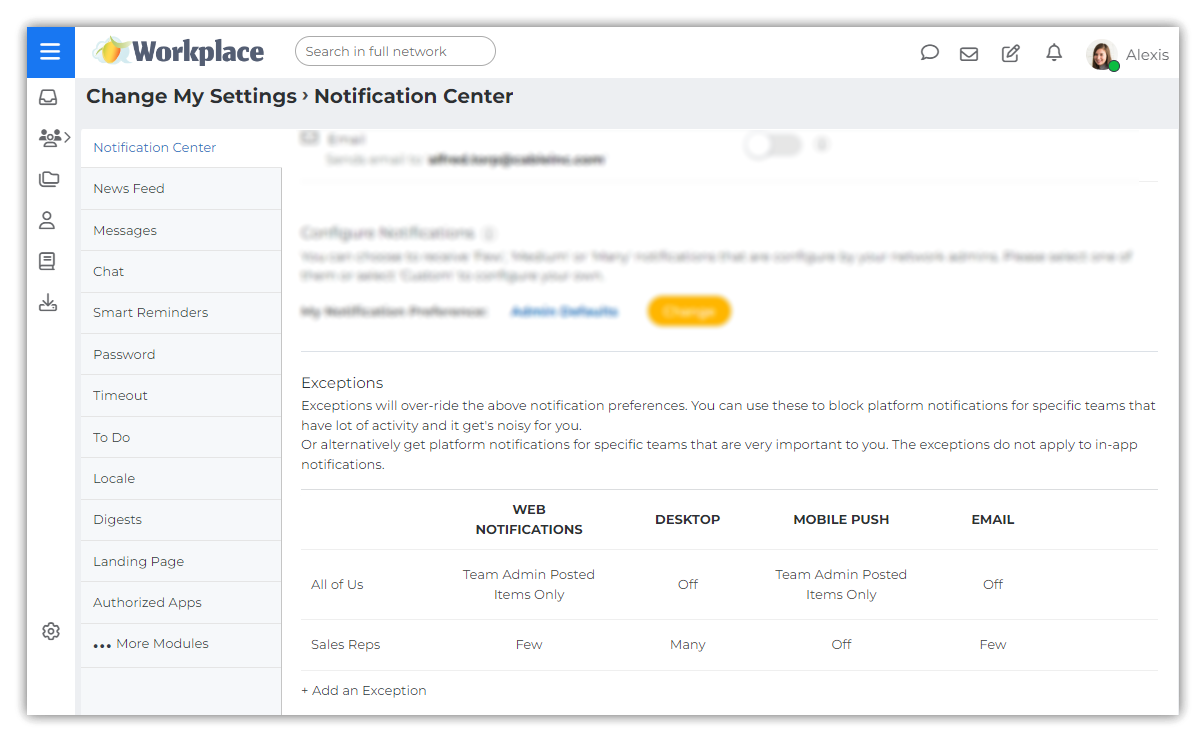
Task: Open the inbox tray icon in sidebar
Action: pos(48,98)
